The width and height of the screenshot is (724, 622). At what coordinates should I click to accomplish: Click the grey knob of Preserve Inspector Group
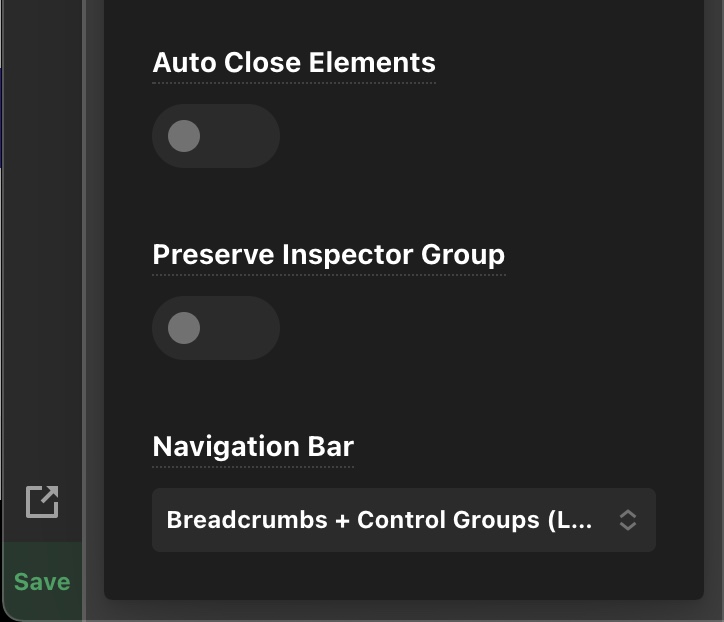pyautogui.click(x=184, y=328)
